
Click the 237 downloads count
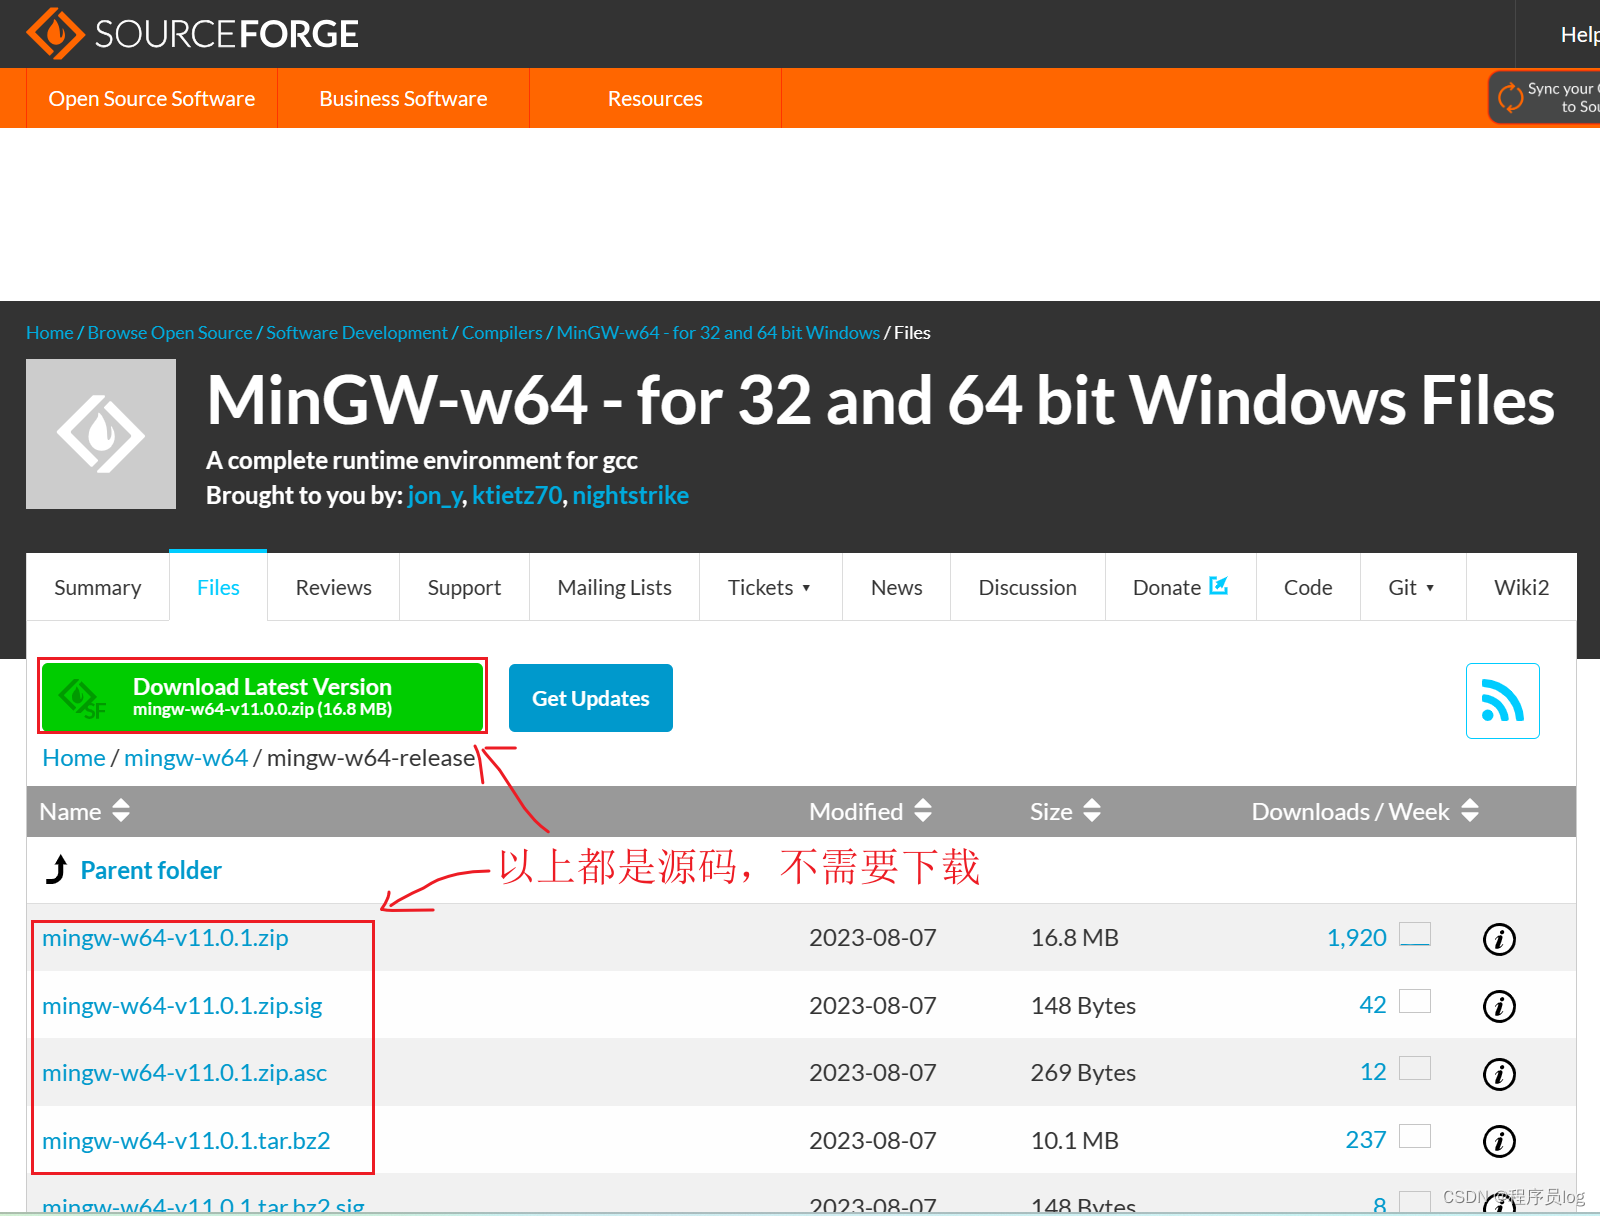(x=1366, y=1140)
